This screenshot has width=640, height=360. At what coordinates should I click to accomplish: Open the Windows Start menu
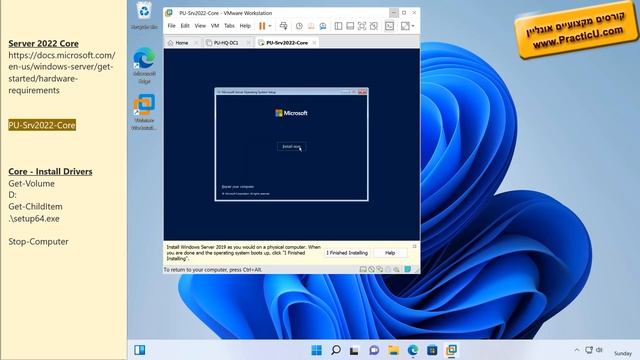[316, 350]
